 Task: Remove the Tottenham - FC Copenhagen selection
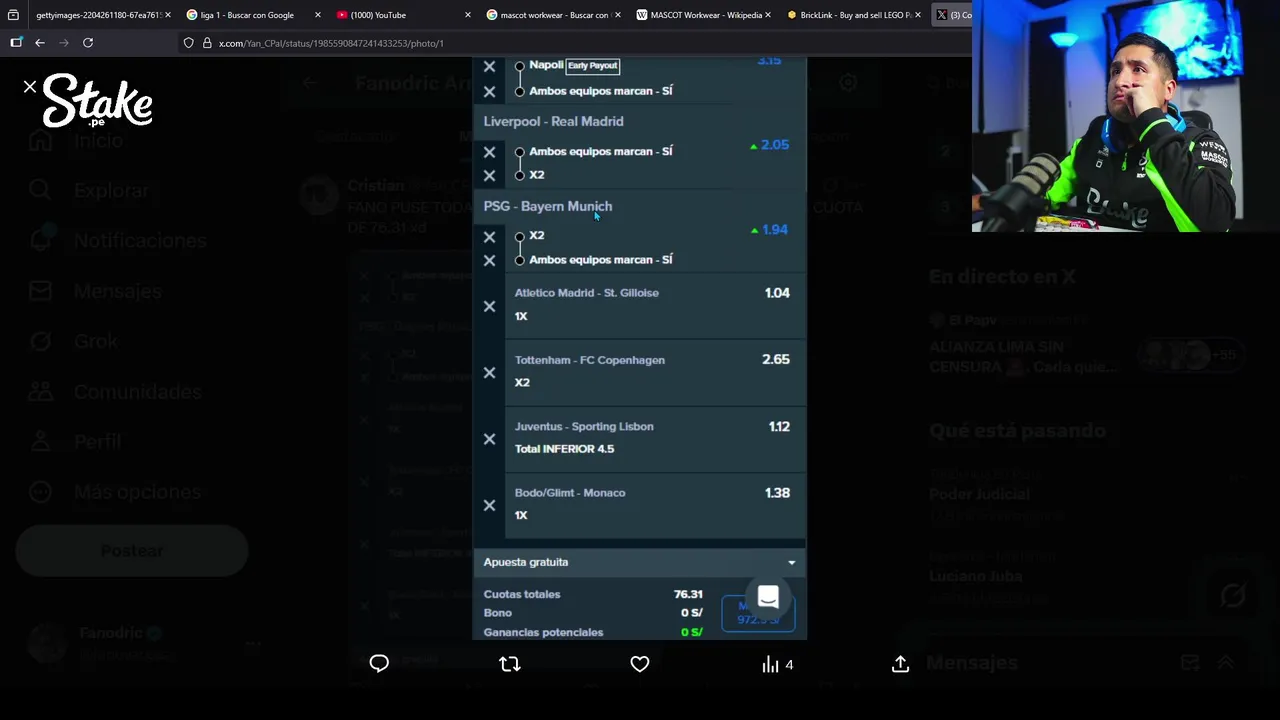point(489,372)
